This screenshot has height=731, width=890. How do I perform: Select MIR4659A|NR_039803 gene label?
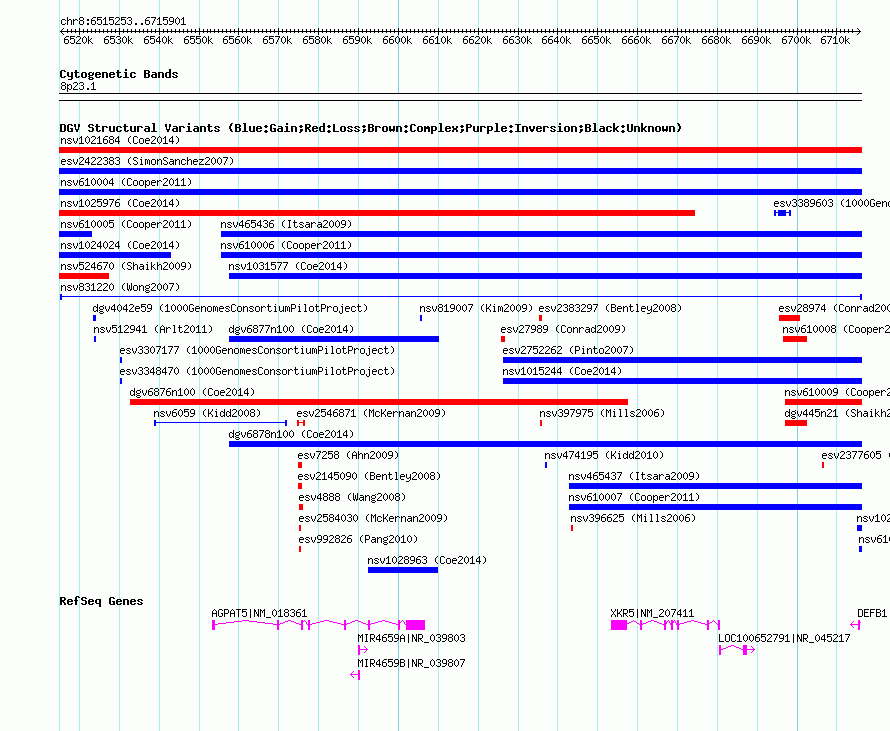pos(411,638)
